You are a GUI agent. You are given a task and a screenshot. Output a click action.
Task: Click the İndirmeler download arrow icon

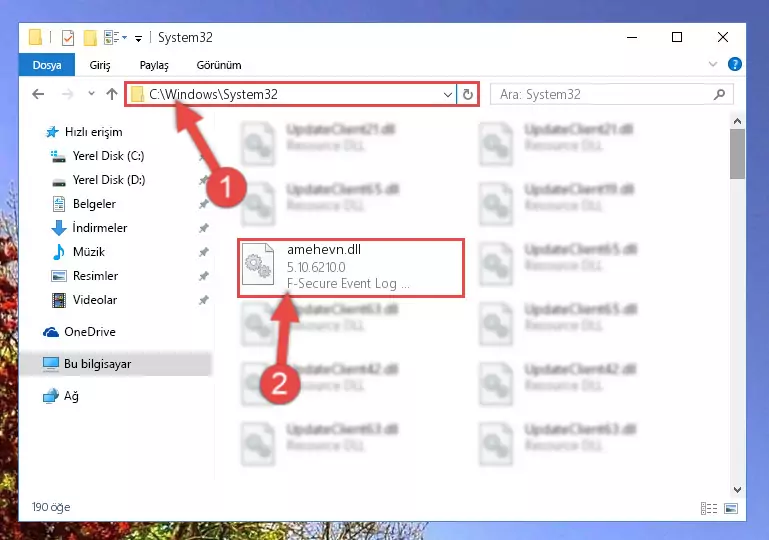click(58, 228)
